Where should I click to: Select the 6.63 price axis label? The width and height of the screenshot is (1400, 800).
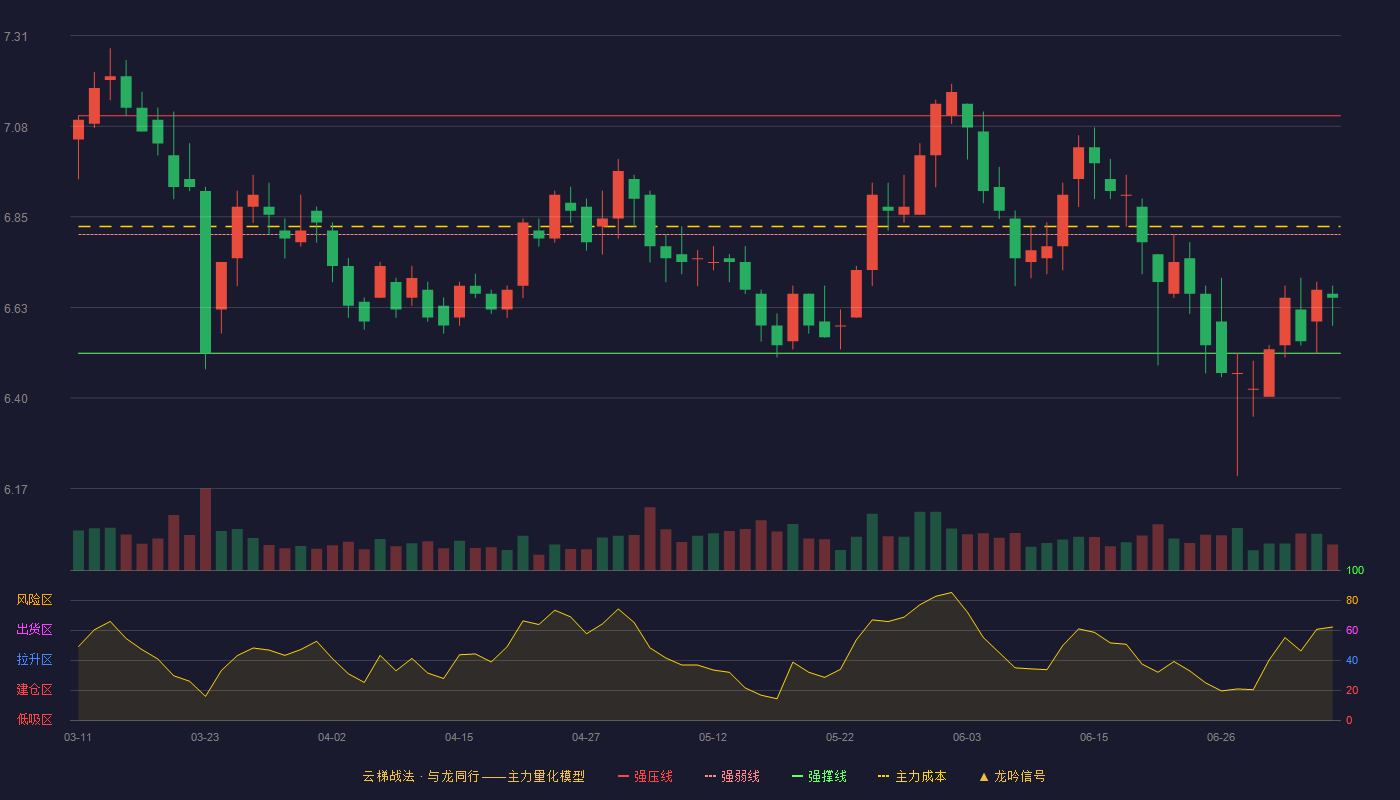click(16, 309)
